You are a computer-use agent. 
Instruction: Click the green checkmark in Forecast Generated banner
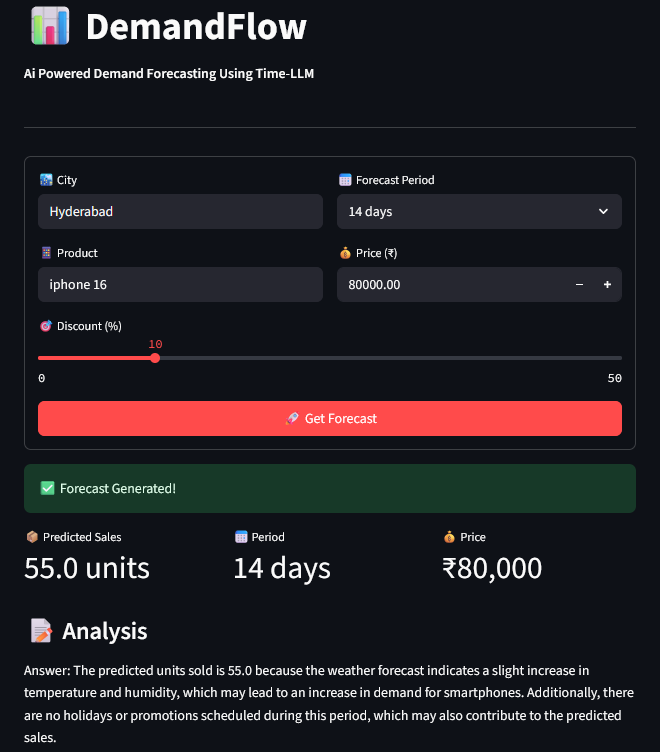(x=47, y=488)
